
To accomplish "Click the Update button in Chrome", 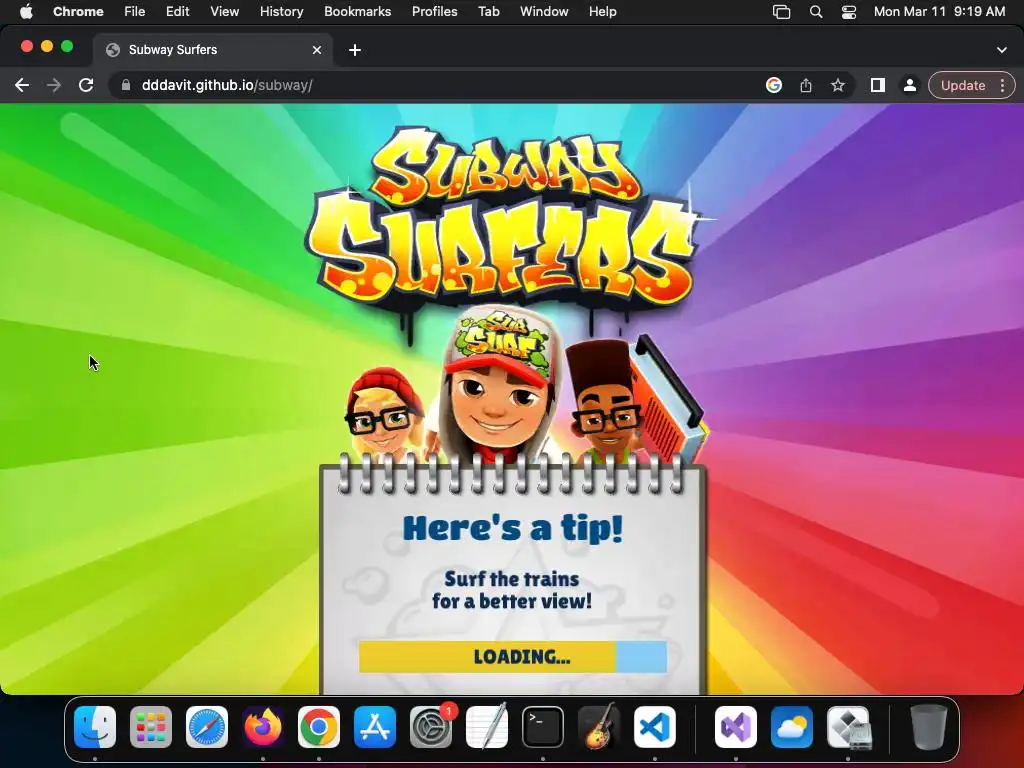I will point(963,86).
